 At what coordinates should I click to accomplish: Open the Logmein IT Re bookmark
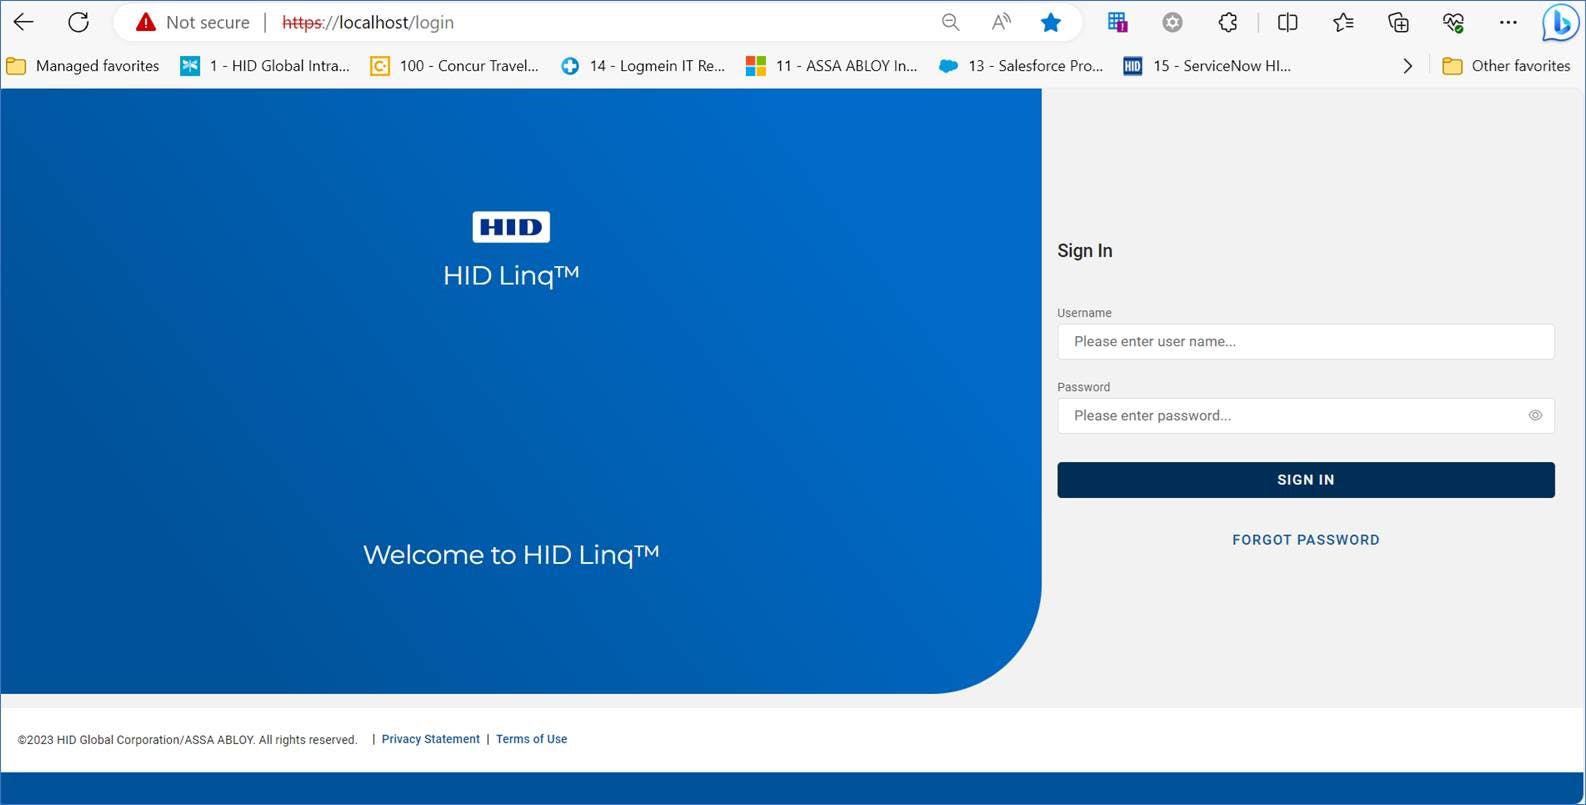[x=643, y=66]
